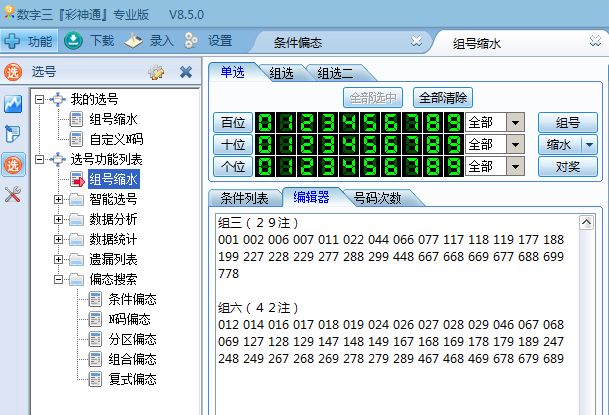Toggle digit 0 in the 十位 row
The image size is (609, 415).
pos(265,144)
